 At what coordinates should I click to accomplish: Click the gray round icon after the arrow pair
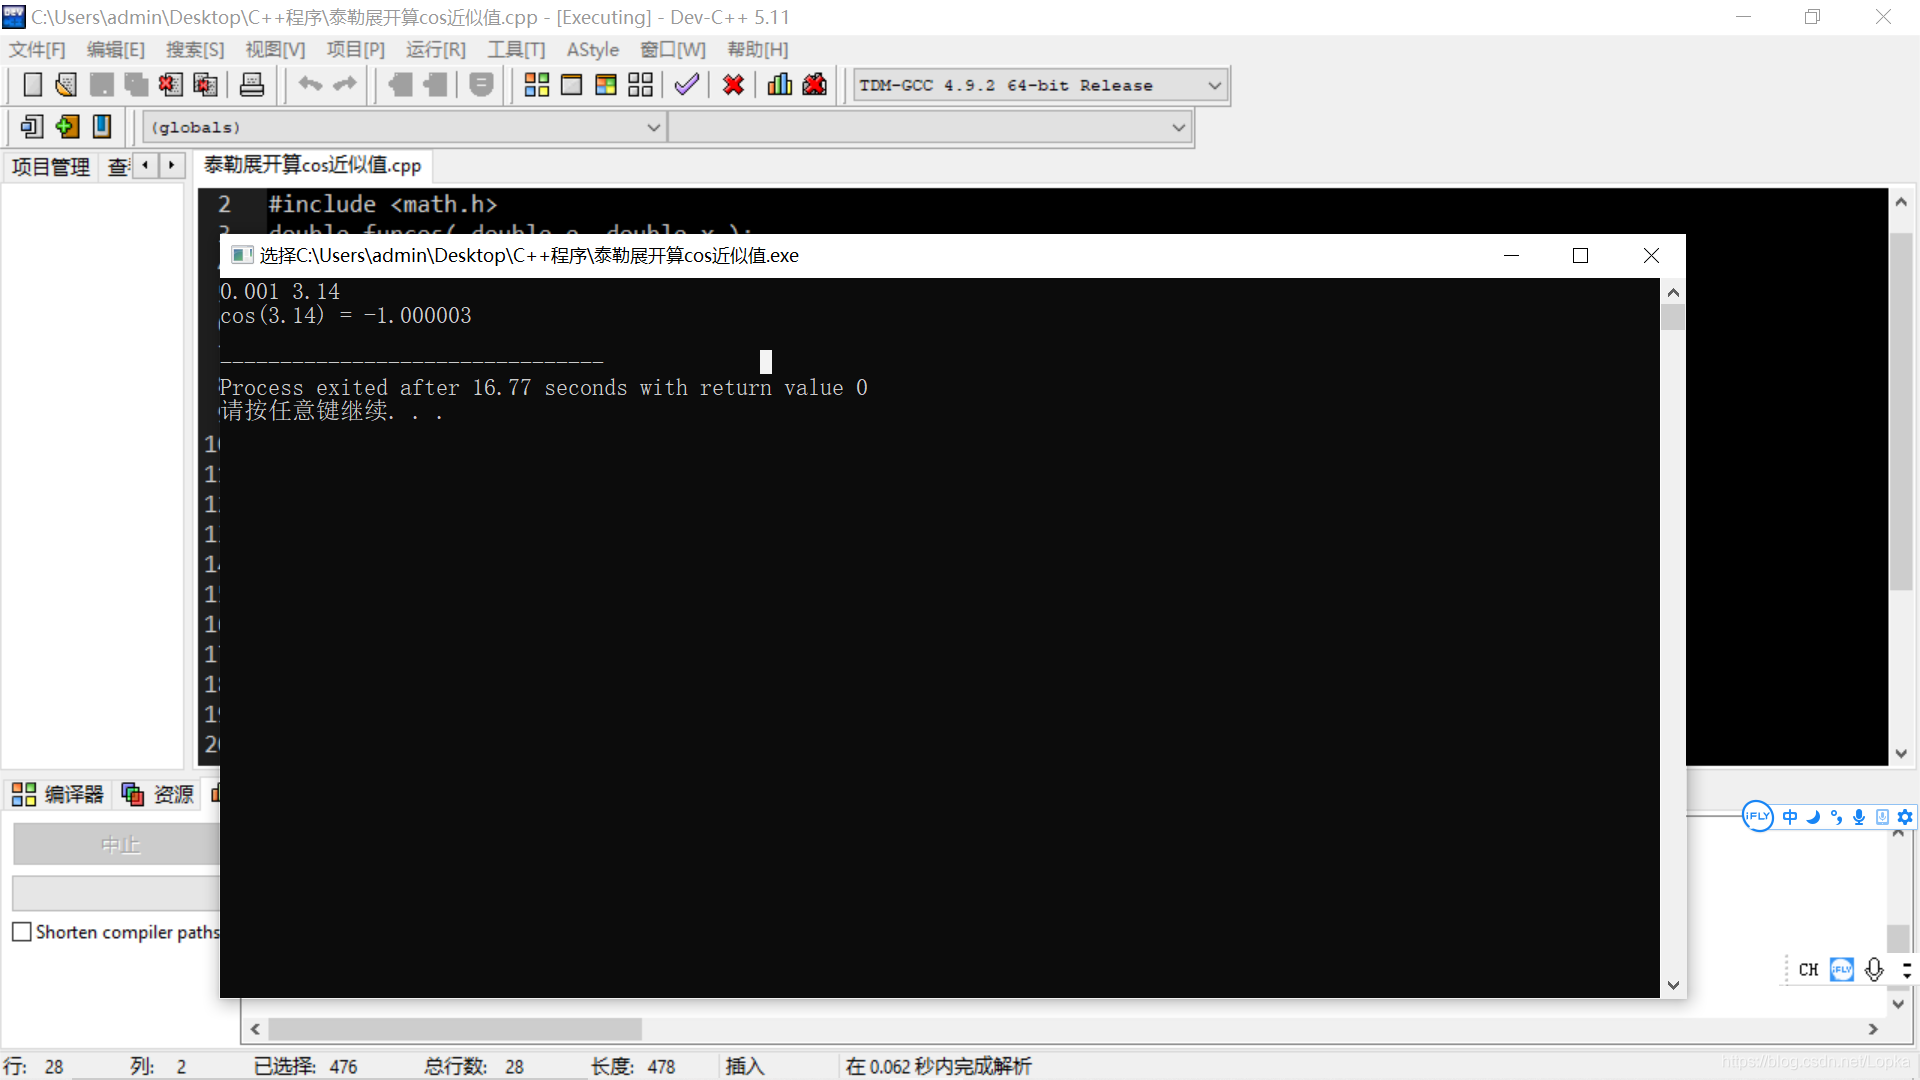pos(481,85)
